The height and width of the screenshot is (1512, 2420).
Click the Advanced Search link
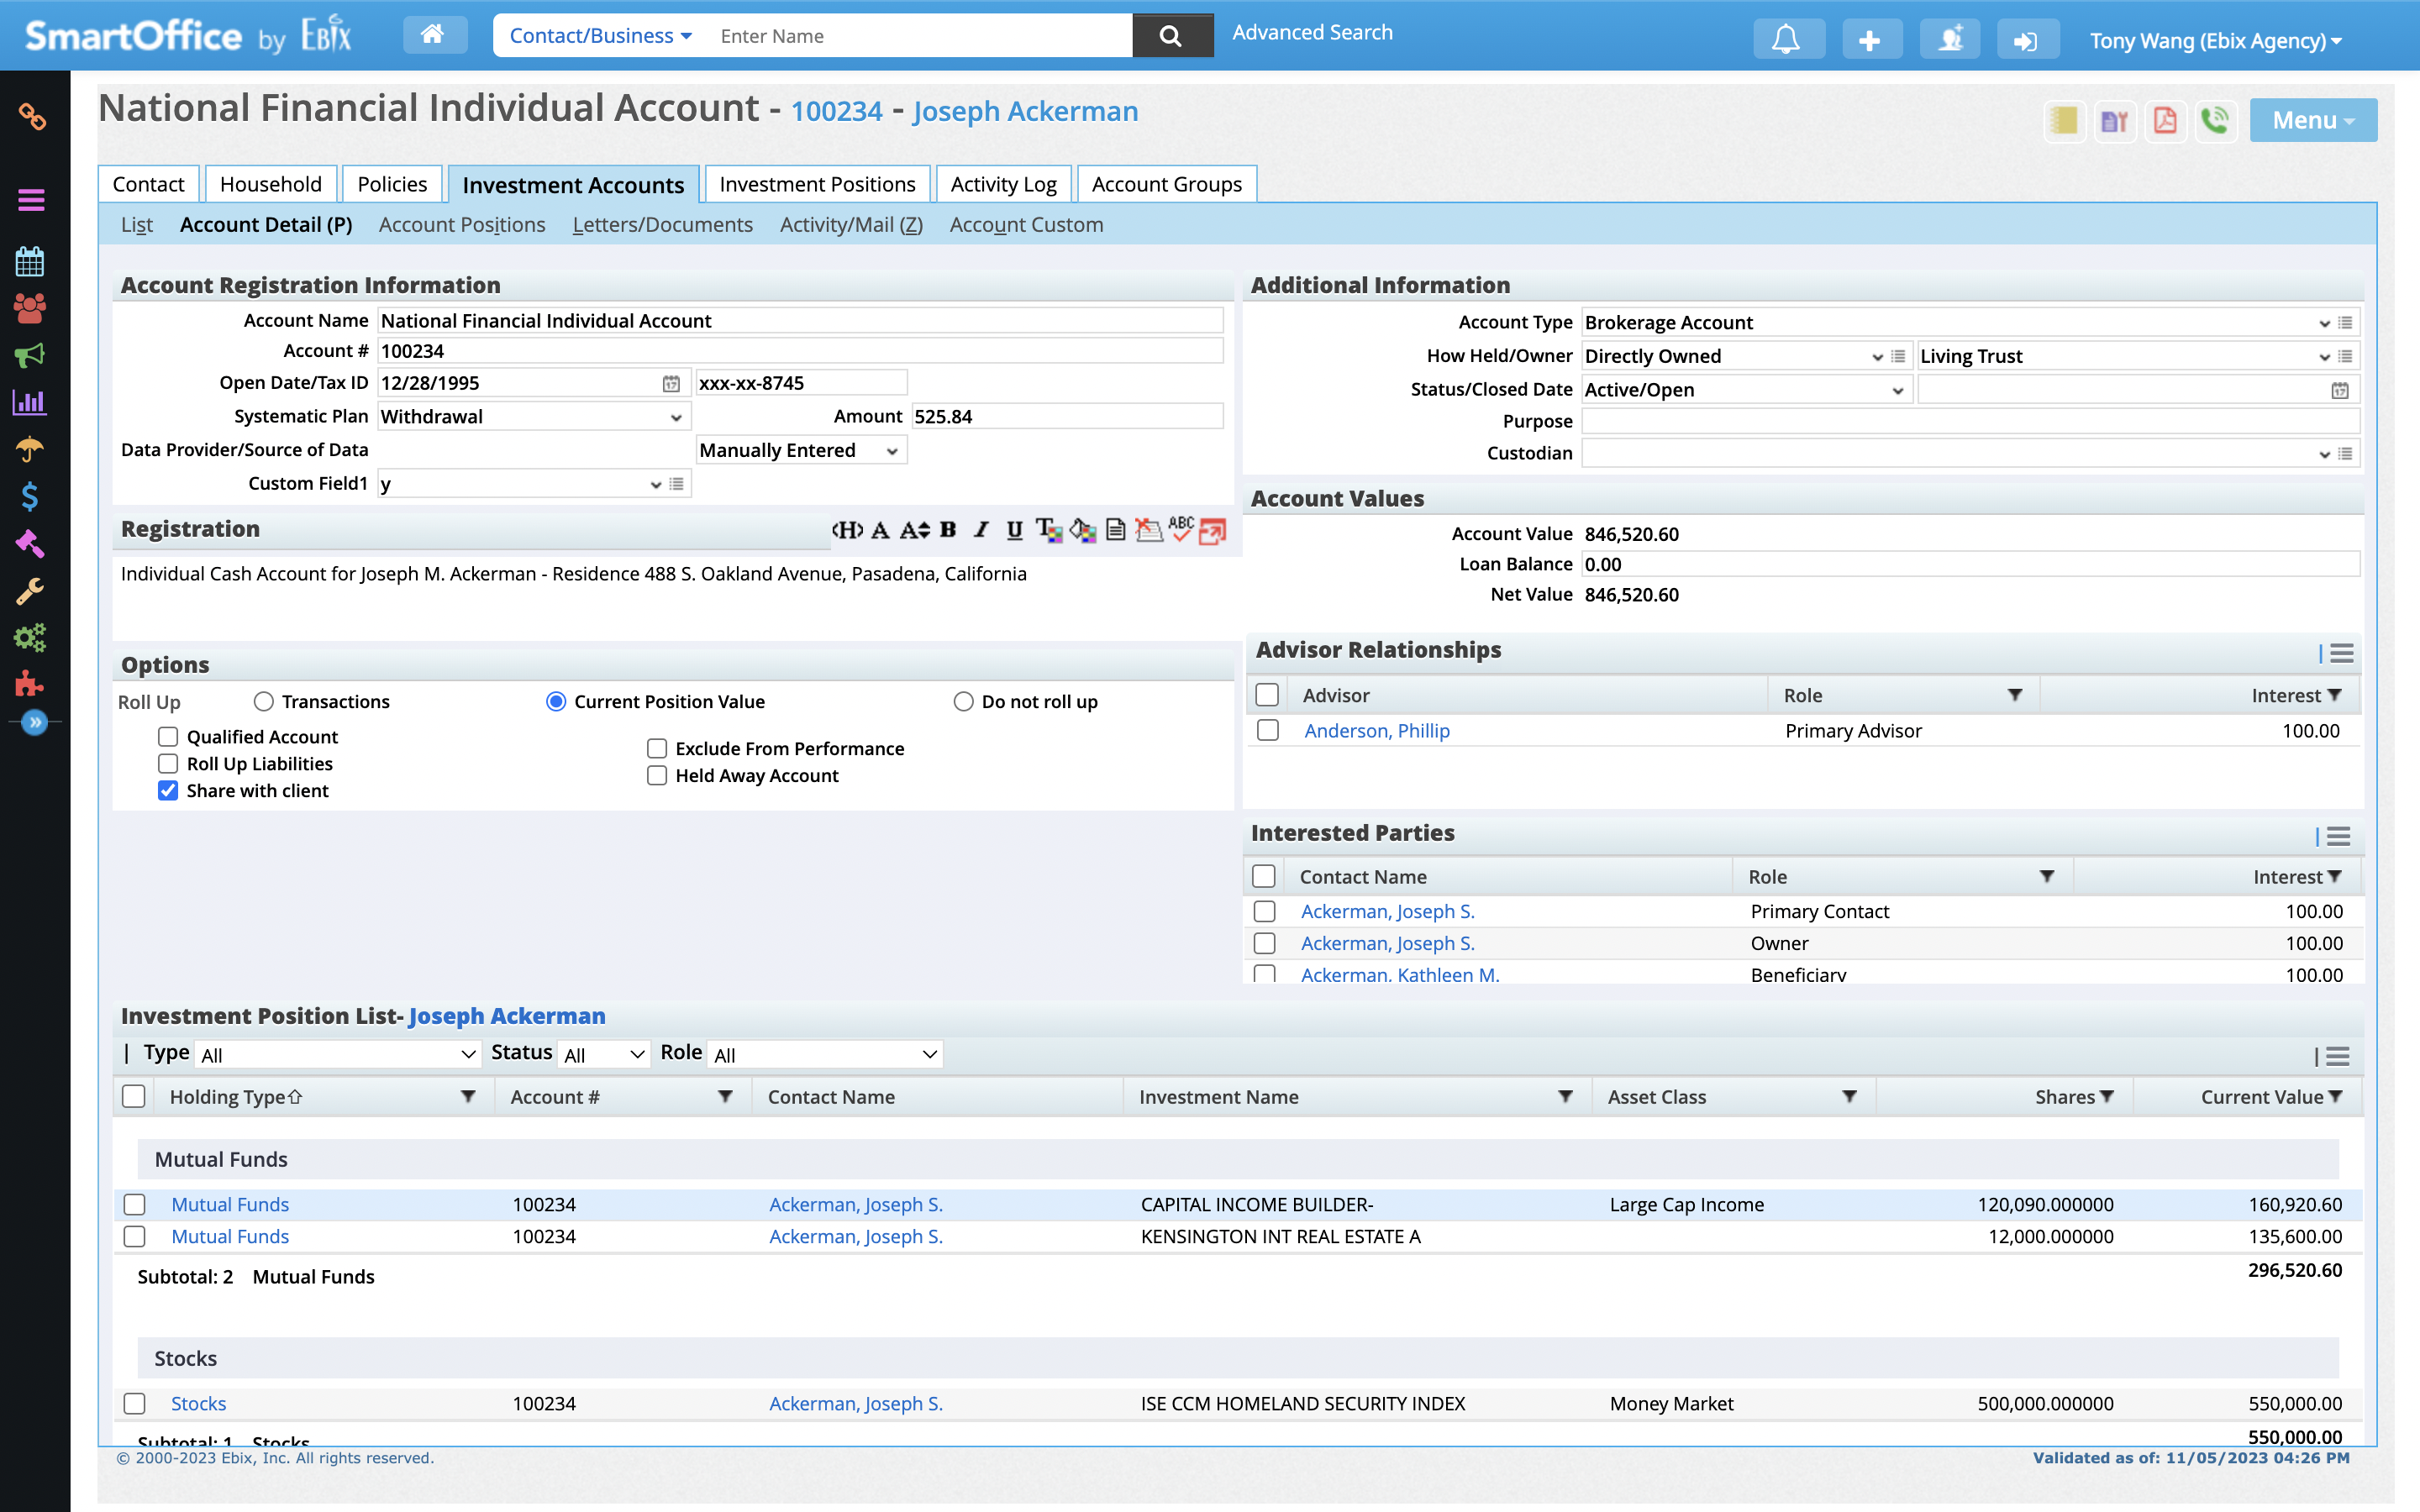click(1311, 33)
